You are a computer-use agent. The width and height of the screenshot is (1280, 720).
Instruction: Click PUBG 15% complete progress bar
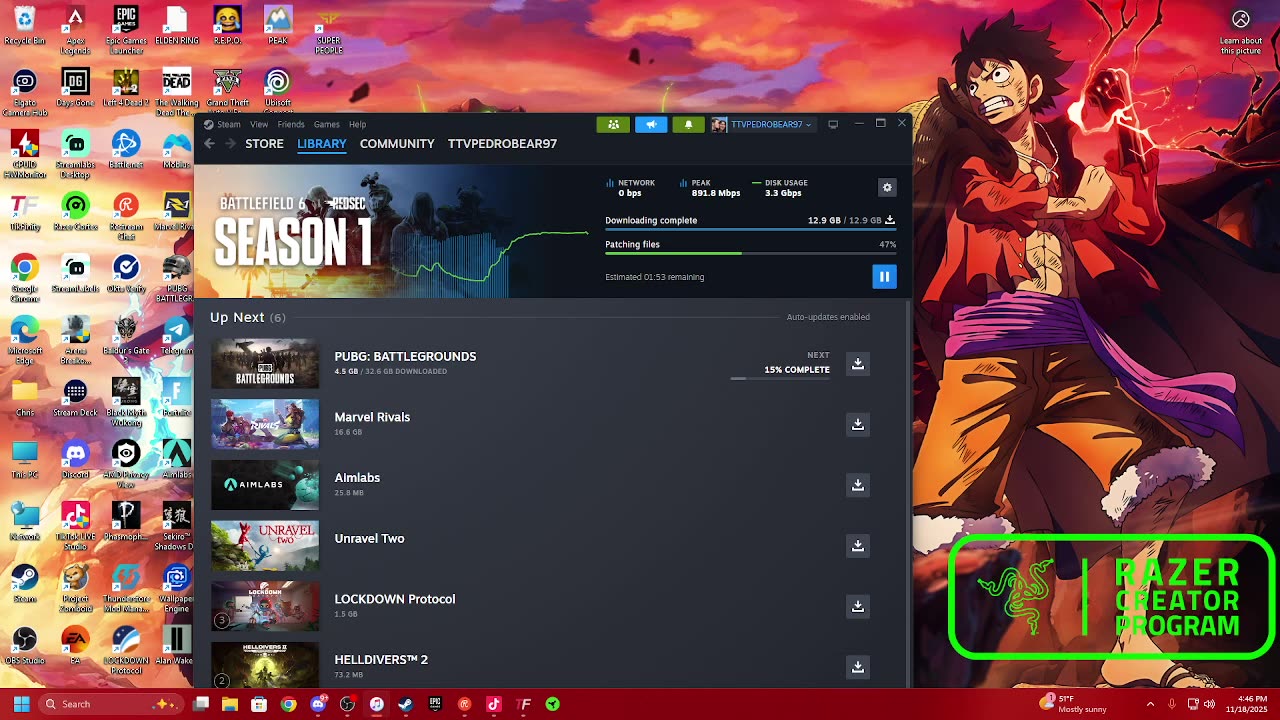point(780,378)
